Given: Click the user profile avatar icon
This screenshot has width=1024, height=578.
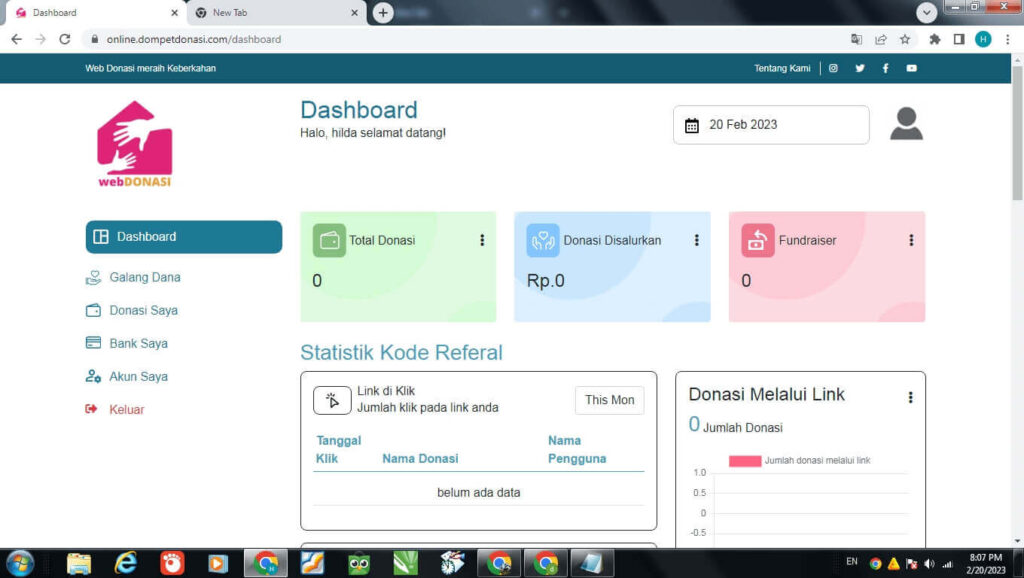Looking at the screenshot, I should [x=906, y=124].
